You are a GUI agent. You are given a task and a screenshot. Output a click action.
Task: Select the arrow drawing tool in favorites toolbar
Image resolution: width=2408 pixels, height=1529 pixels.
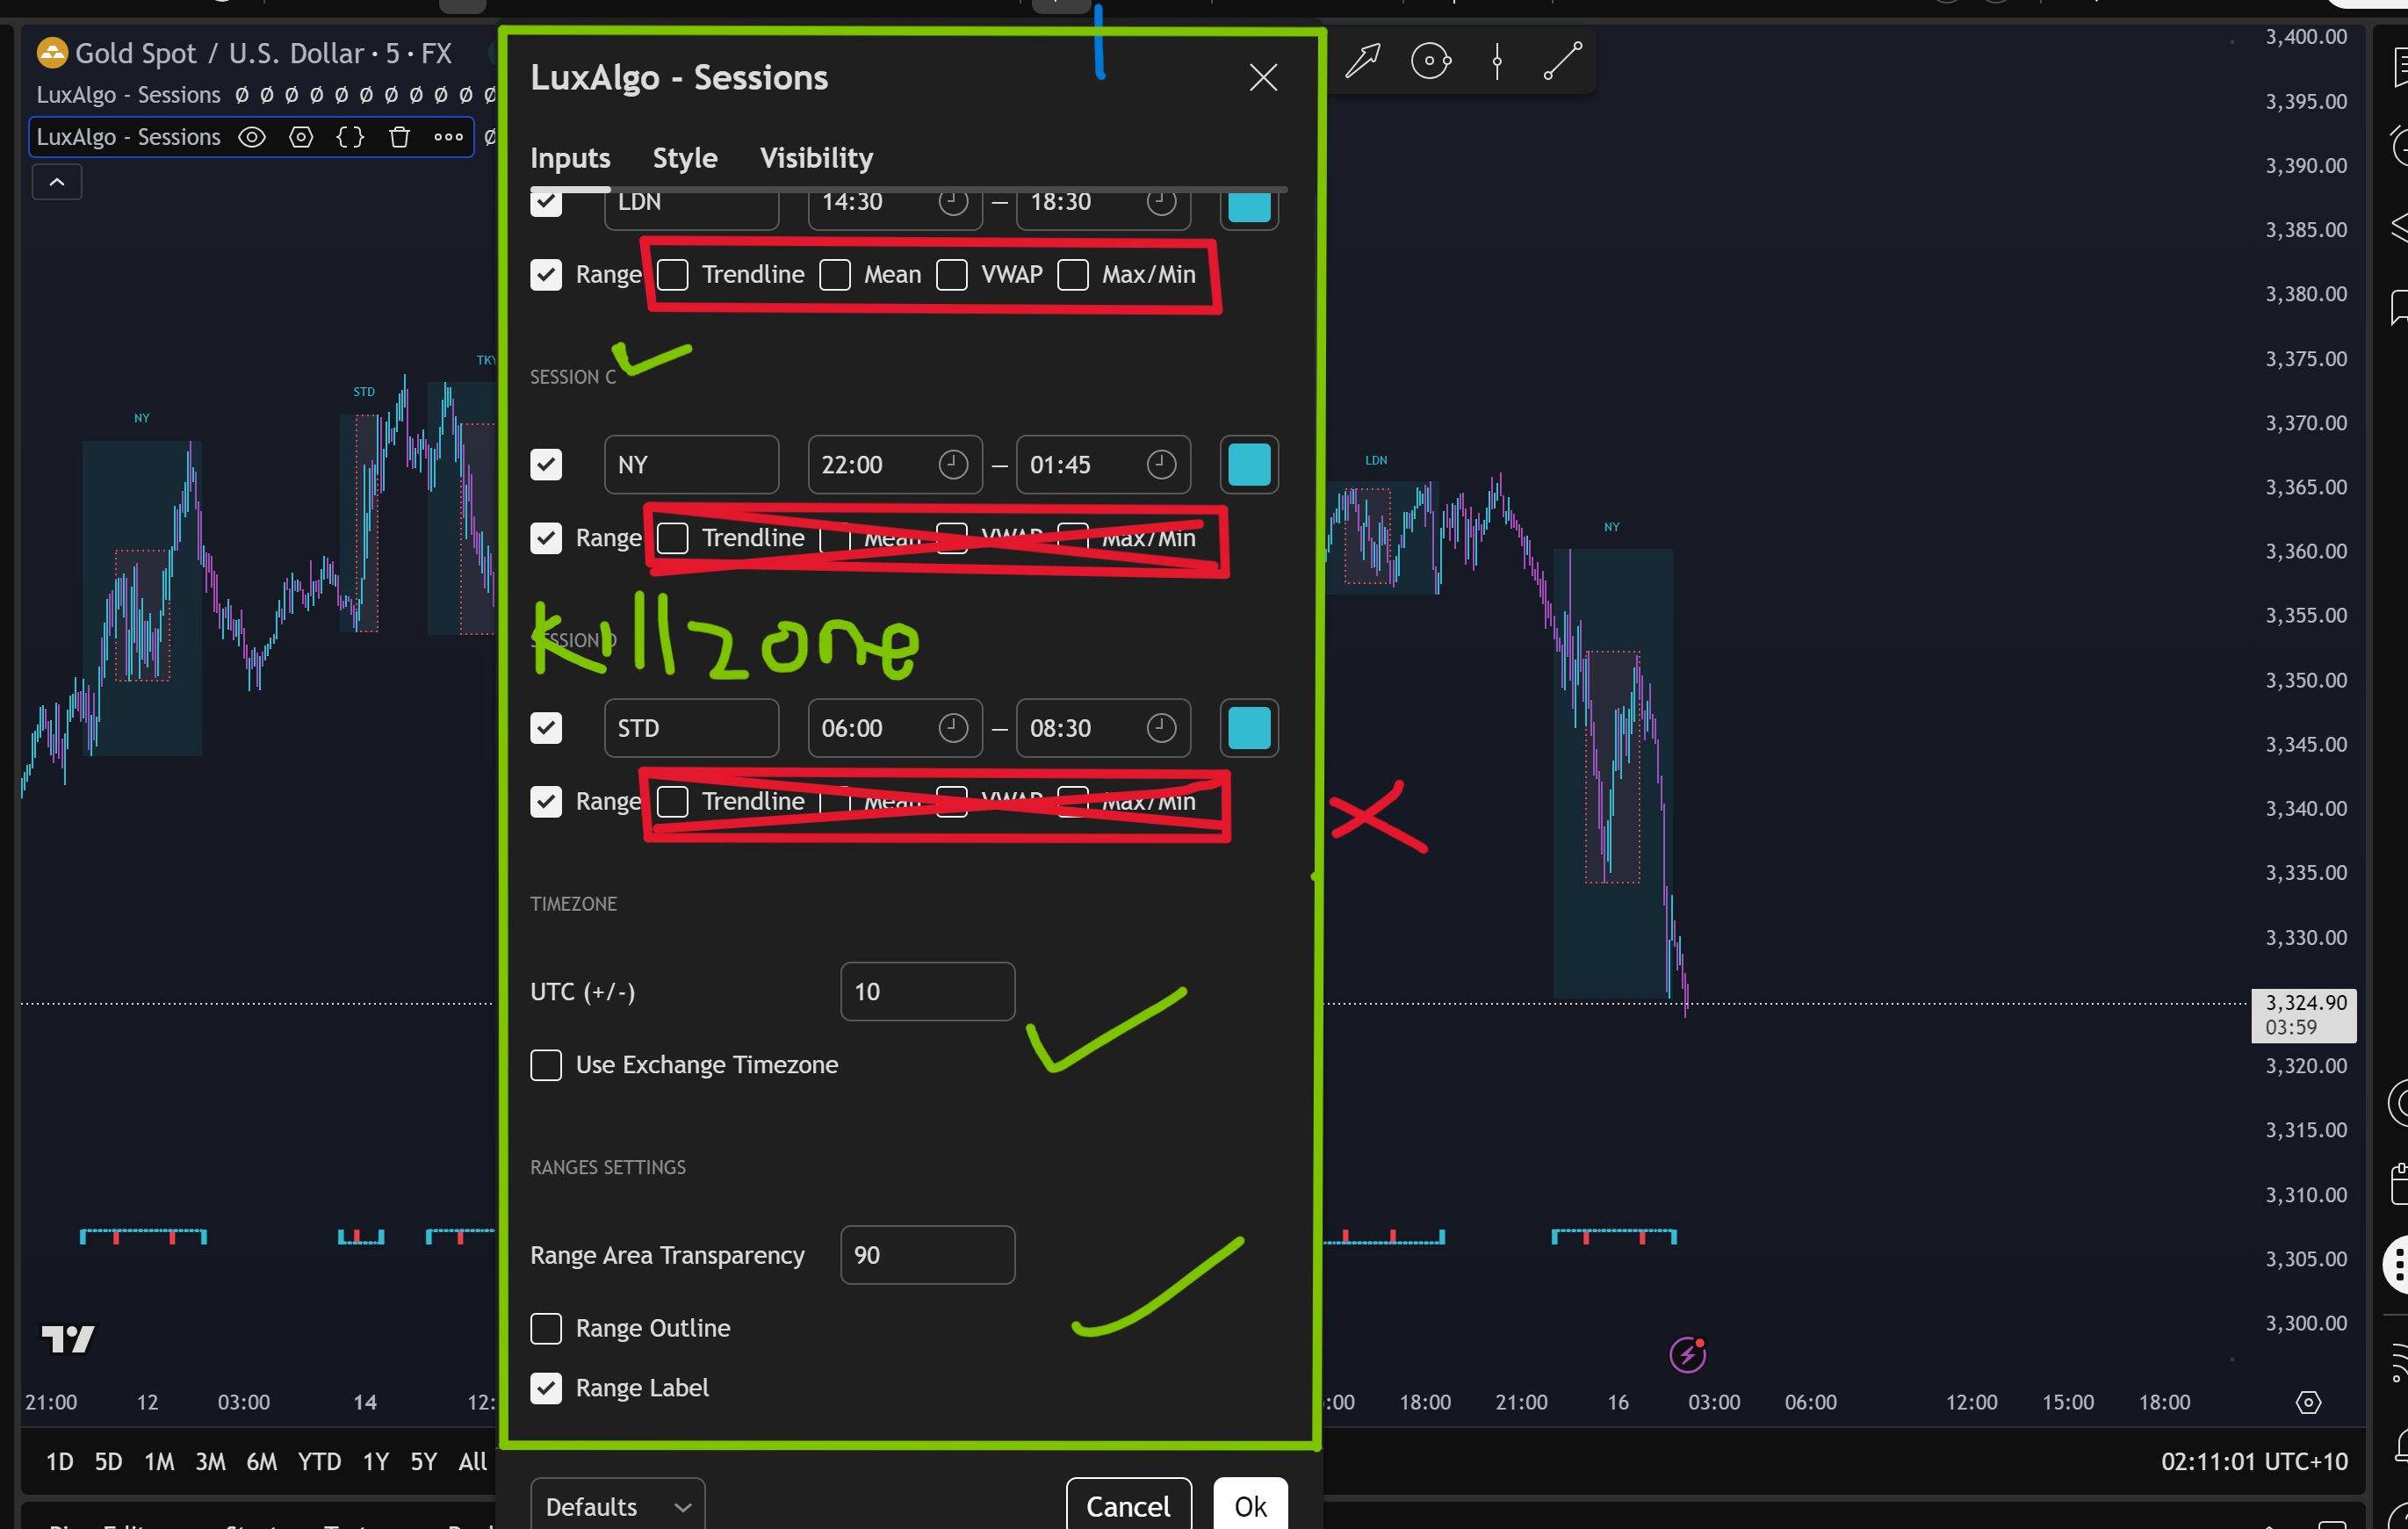point(1362,61)
